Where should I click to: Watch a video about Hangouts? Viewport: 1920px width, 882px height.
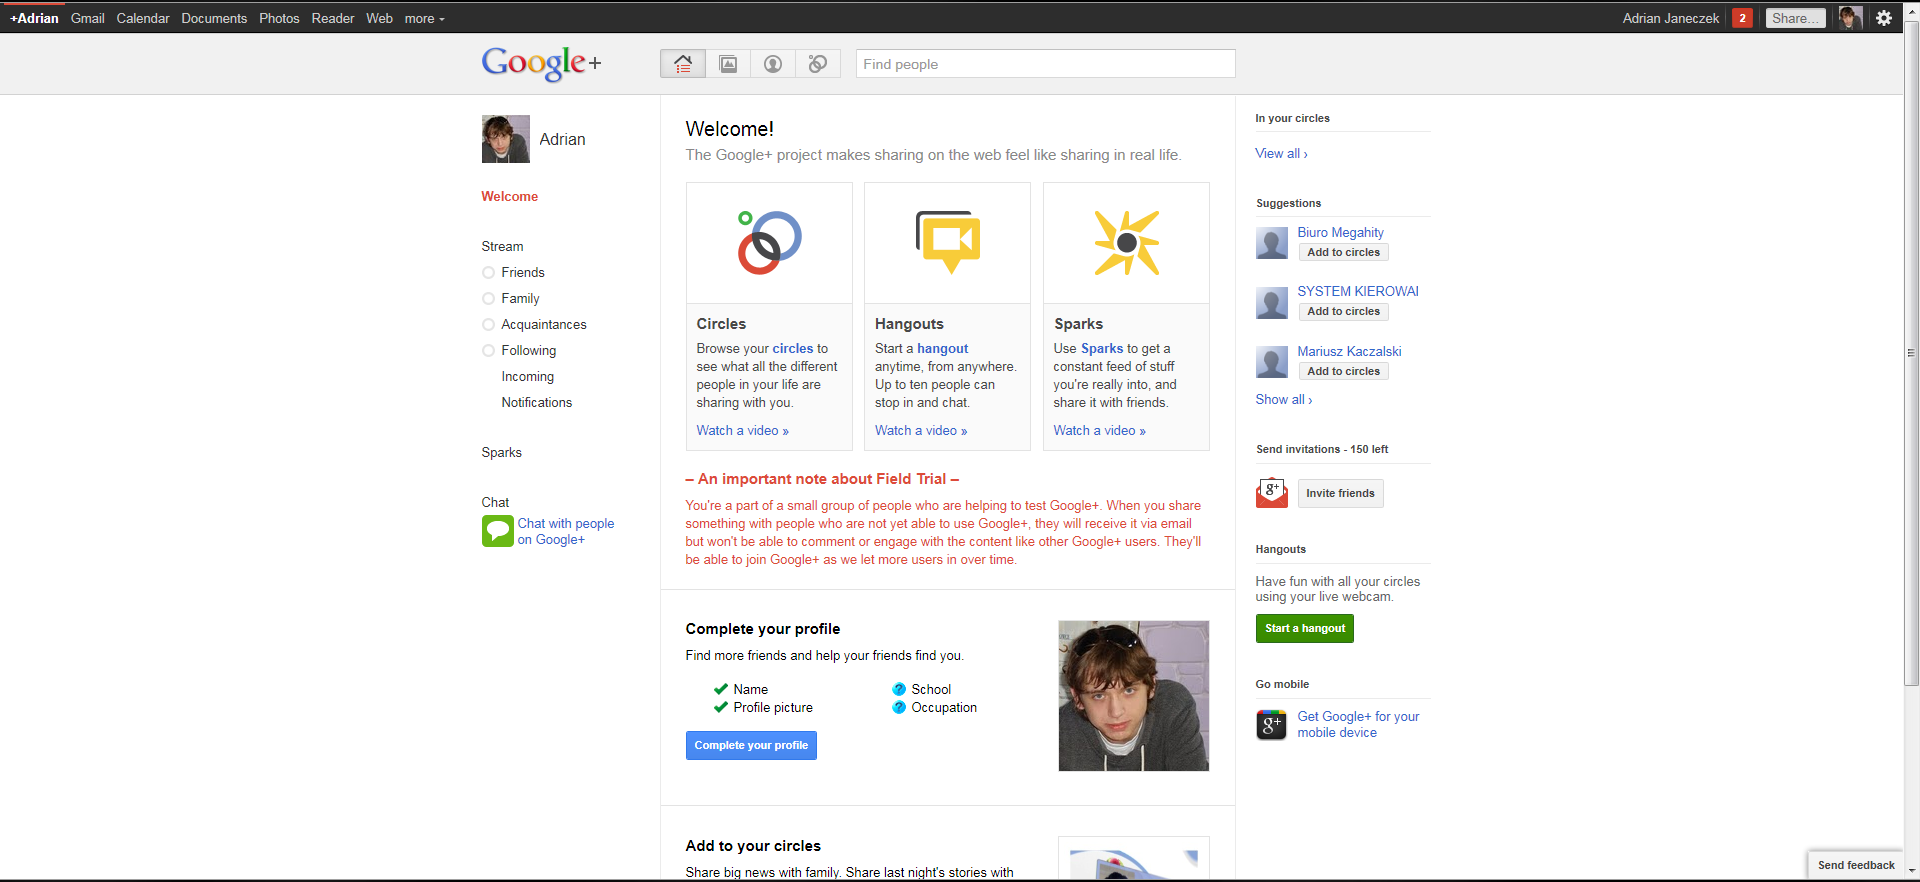click(x=921, y=430)
